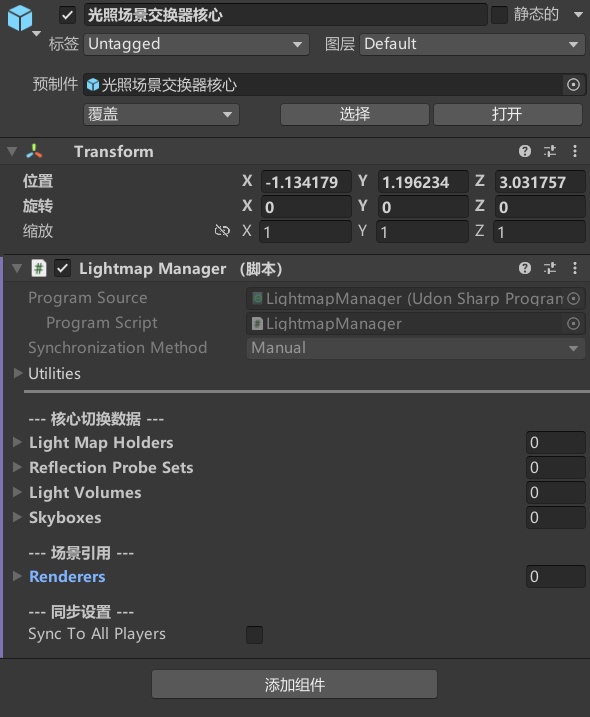Viewport: 590px width, 717px height.
Task: Click the position X axis label
Action: pyautogui.click(x=247, y=181)
